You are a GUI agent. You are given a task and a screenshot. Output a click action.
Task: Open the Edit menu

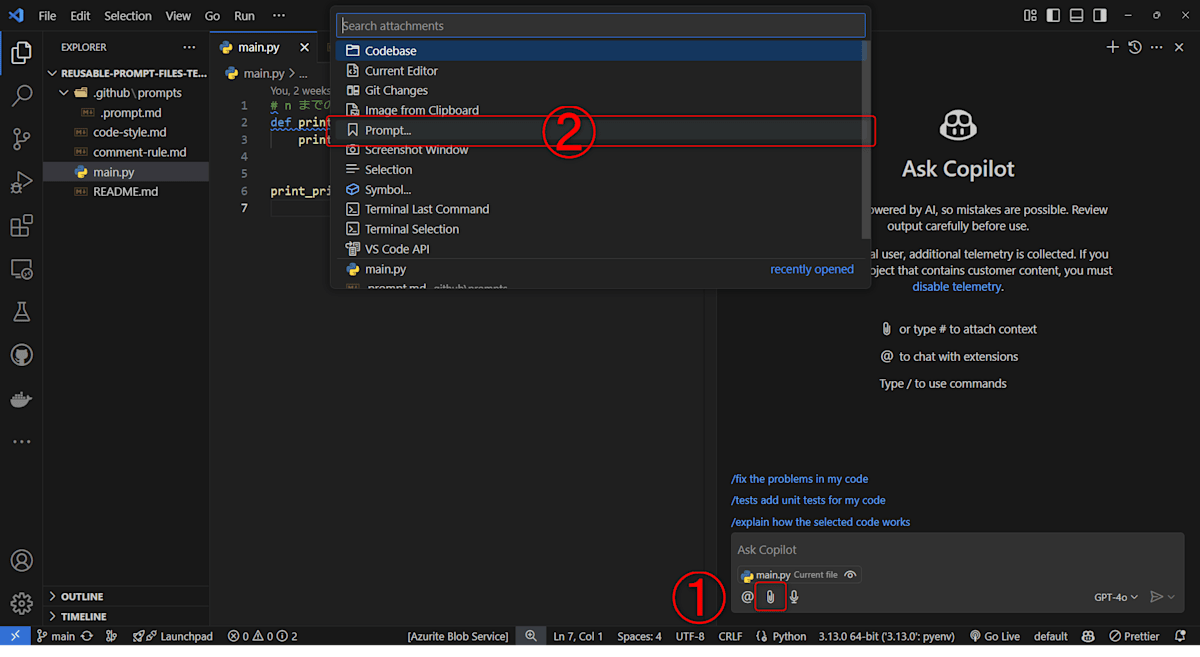80,16
